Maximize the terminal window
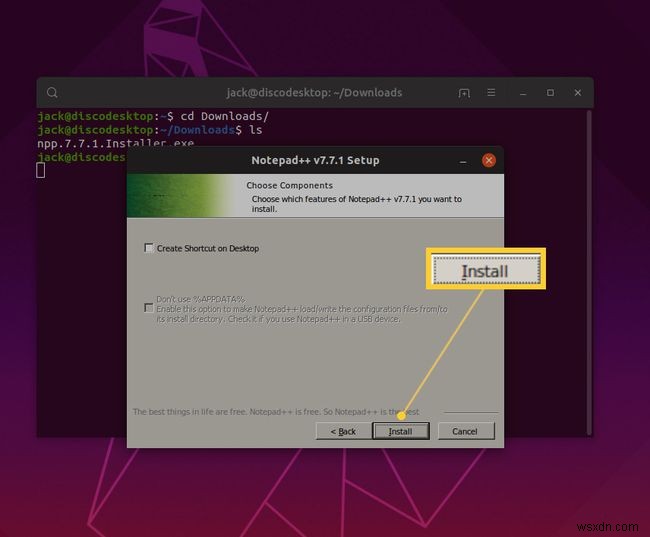This screenshot has width=650, height=537. pyautogui.click(x=550, y=92)
